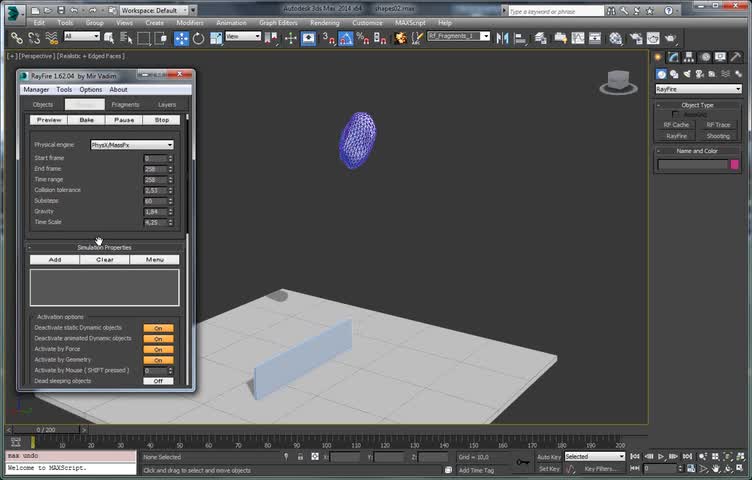
Task: Toggle Angle Snap in main toolbar
Action: click(x=345, y=38)
